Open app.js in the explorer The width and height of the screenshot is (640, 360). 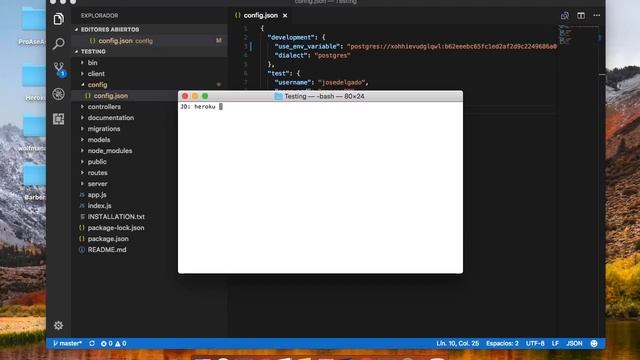97,195
